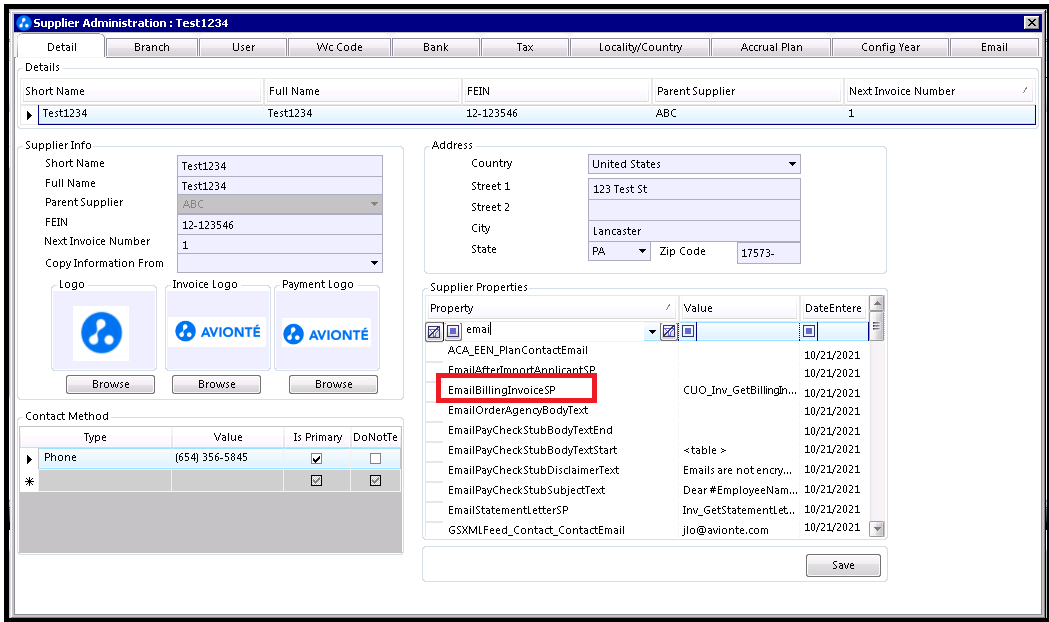1049x622 pixels.
Task: Select EmailPayCheckStubDisclaimerText property
Action: pos(533,470)
